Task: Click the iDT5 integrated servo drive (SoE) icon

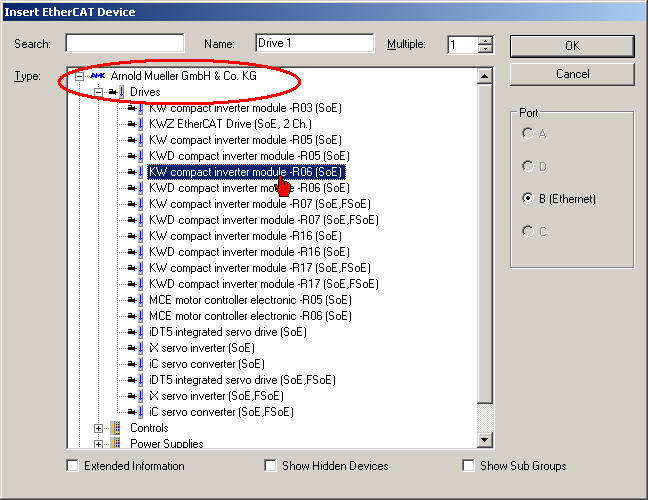Action: tap(135, 332)
